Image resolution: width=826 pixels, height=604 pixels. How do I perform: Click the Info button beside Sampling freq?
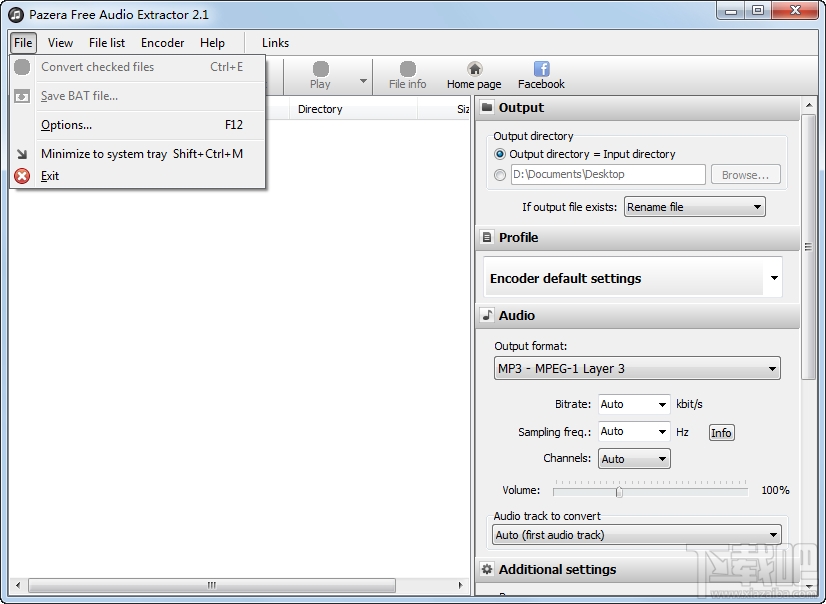(x=721, y=432)
